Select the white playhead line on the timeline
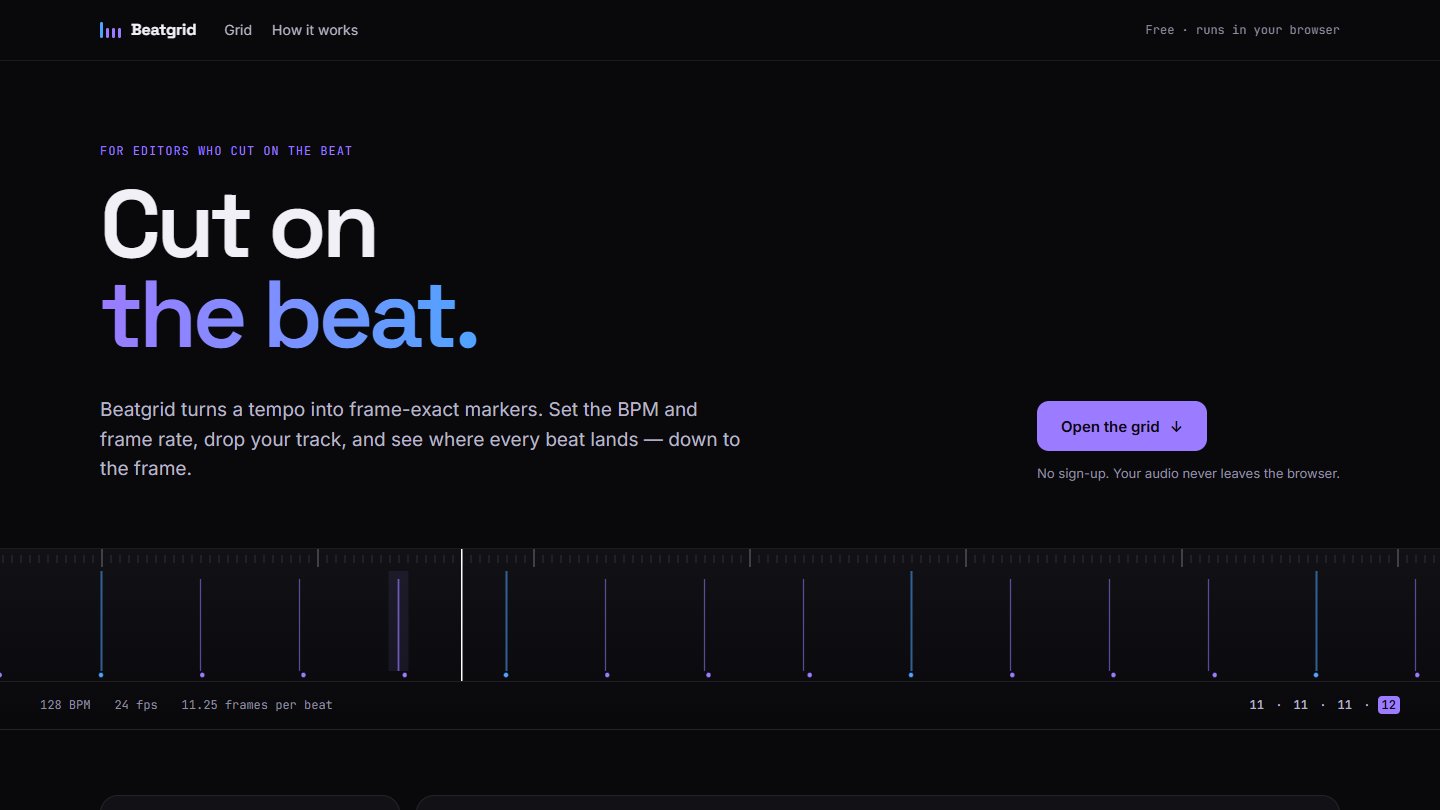Screen dimensions: 1440x810 (x=461, y=615)
